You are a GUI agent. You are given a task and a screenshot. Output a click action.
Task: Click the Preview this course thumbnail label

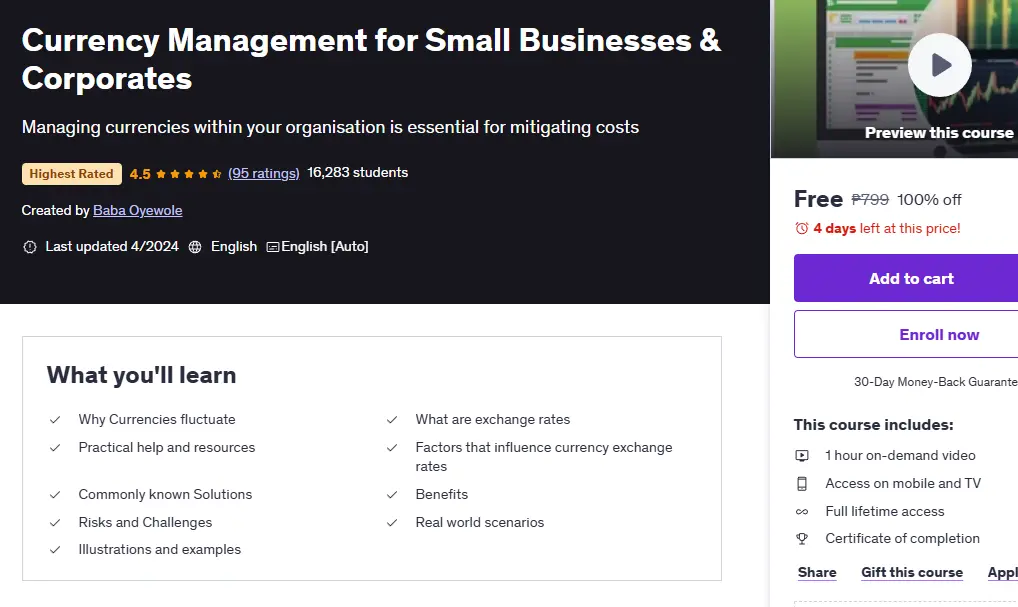coord(939,133)
